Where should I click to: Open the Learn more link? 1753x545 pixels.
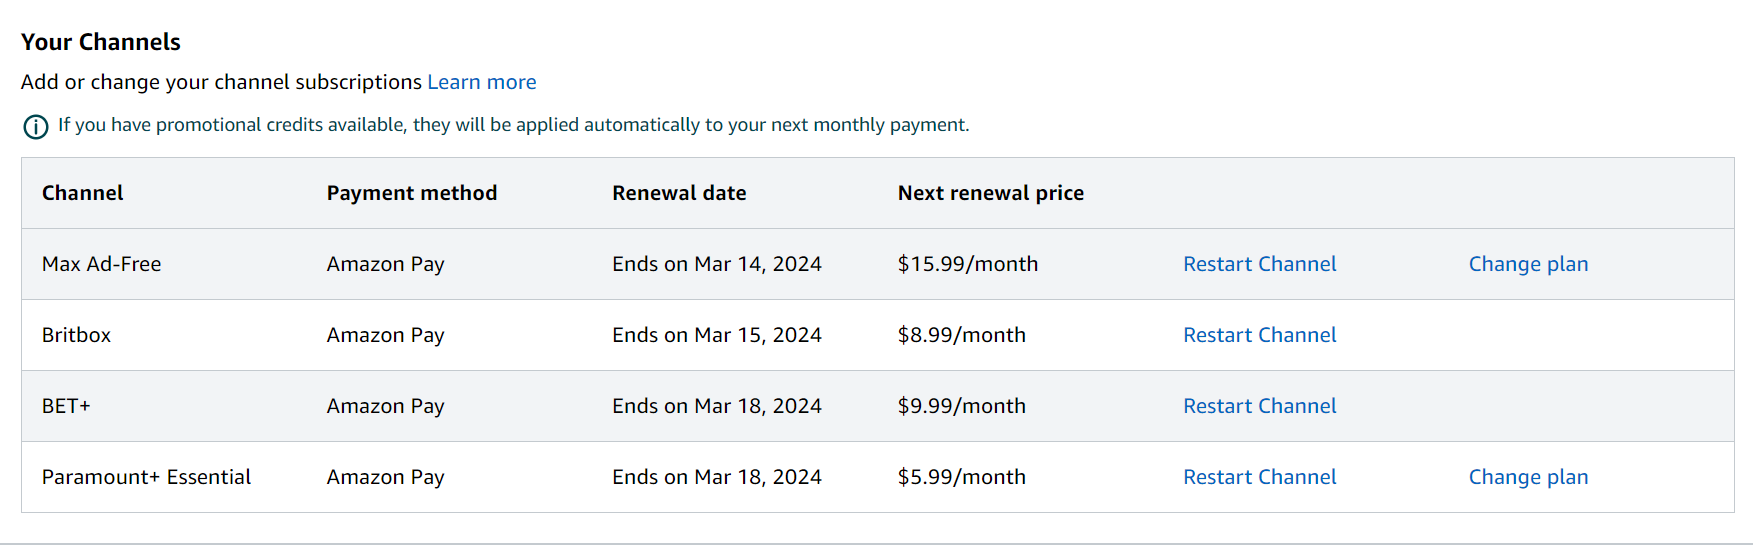pos(481,82)
